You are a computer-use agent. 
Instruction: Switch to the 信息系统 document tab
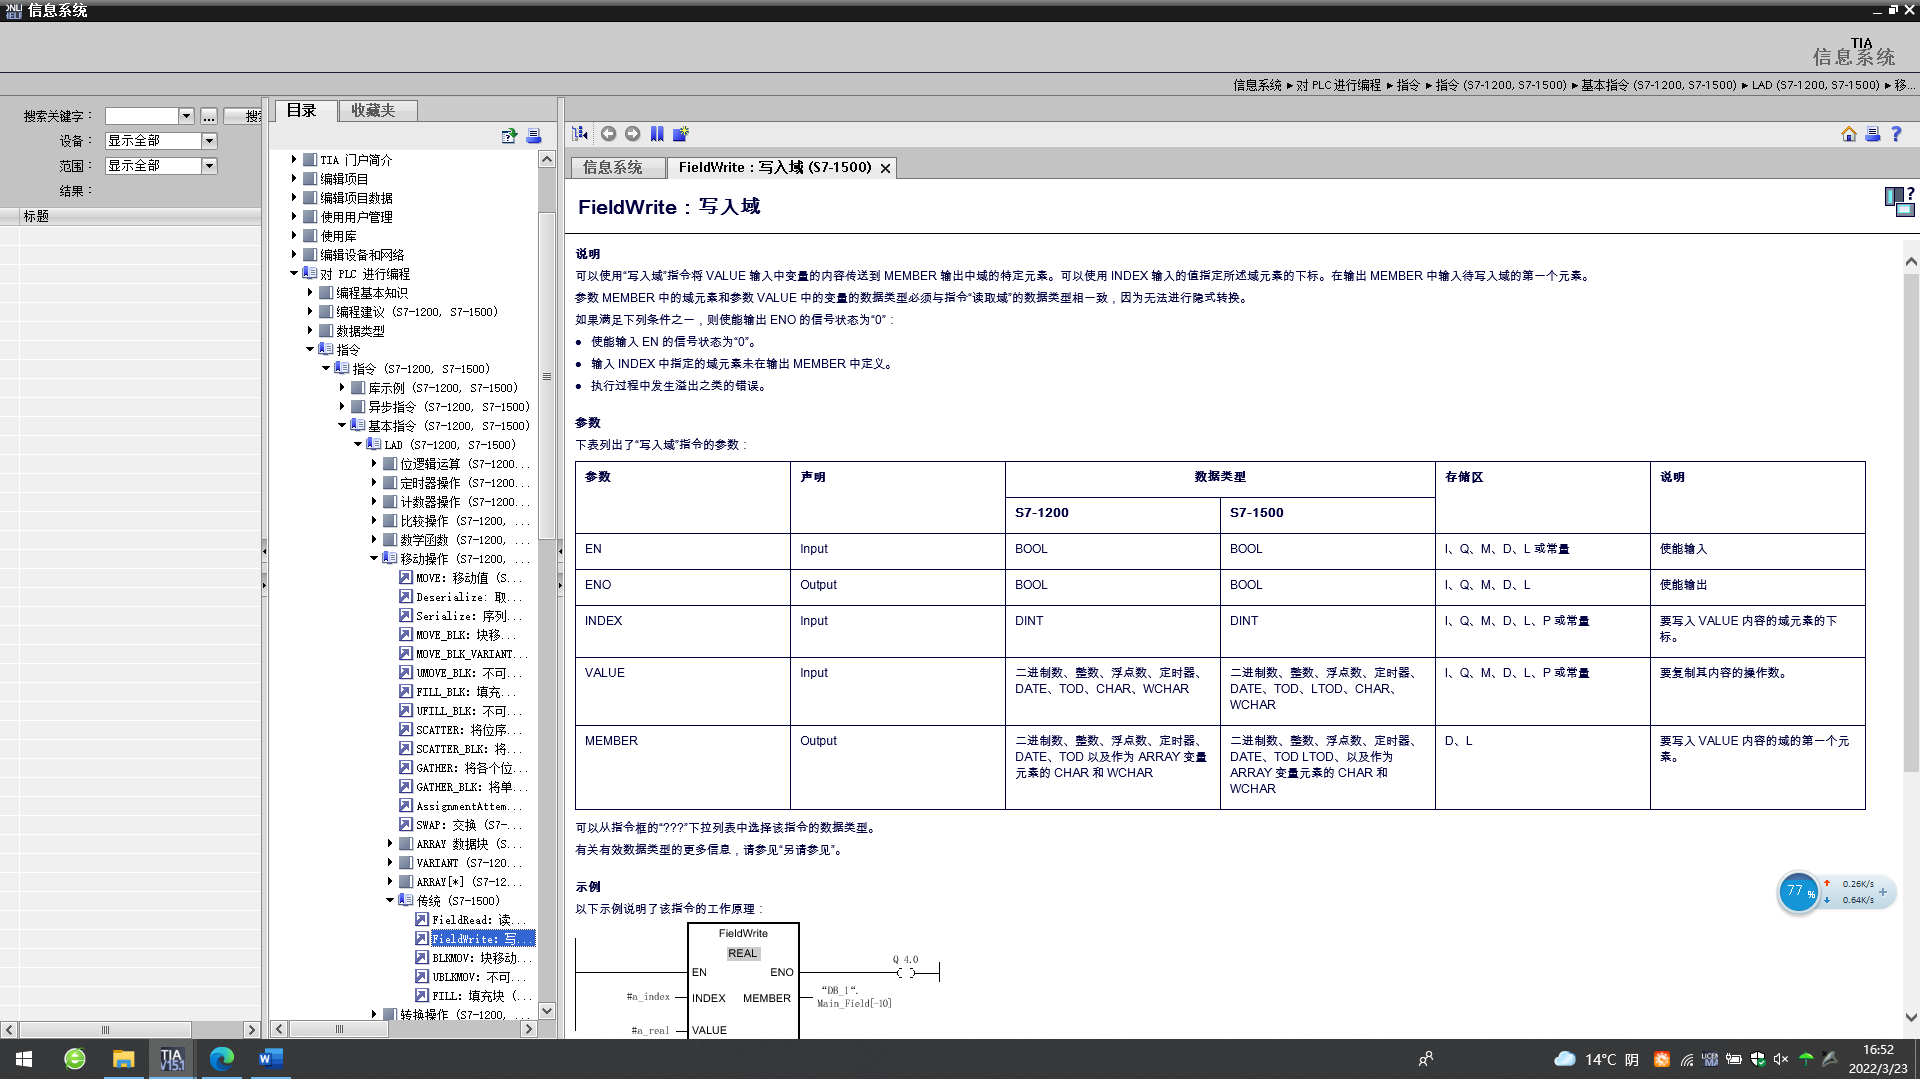pyautogui.click(x=613, y=168)
